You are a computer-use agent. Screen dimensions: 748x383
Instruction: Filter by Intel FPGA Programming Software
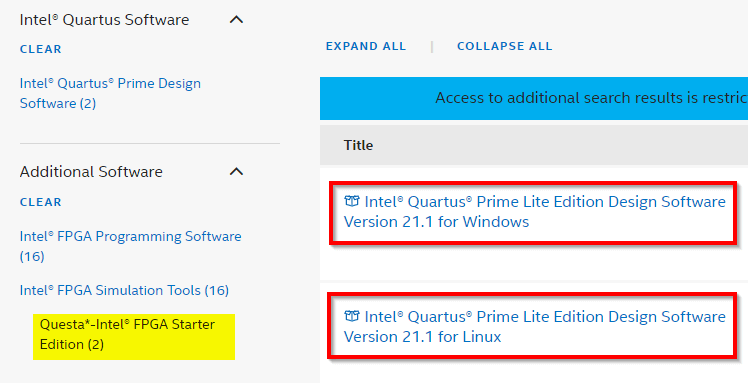click(131, 246)
